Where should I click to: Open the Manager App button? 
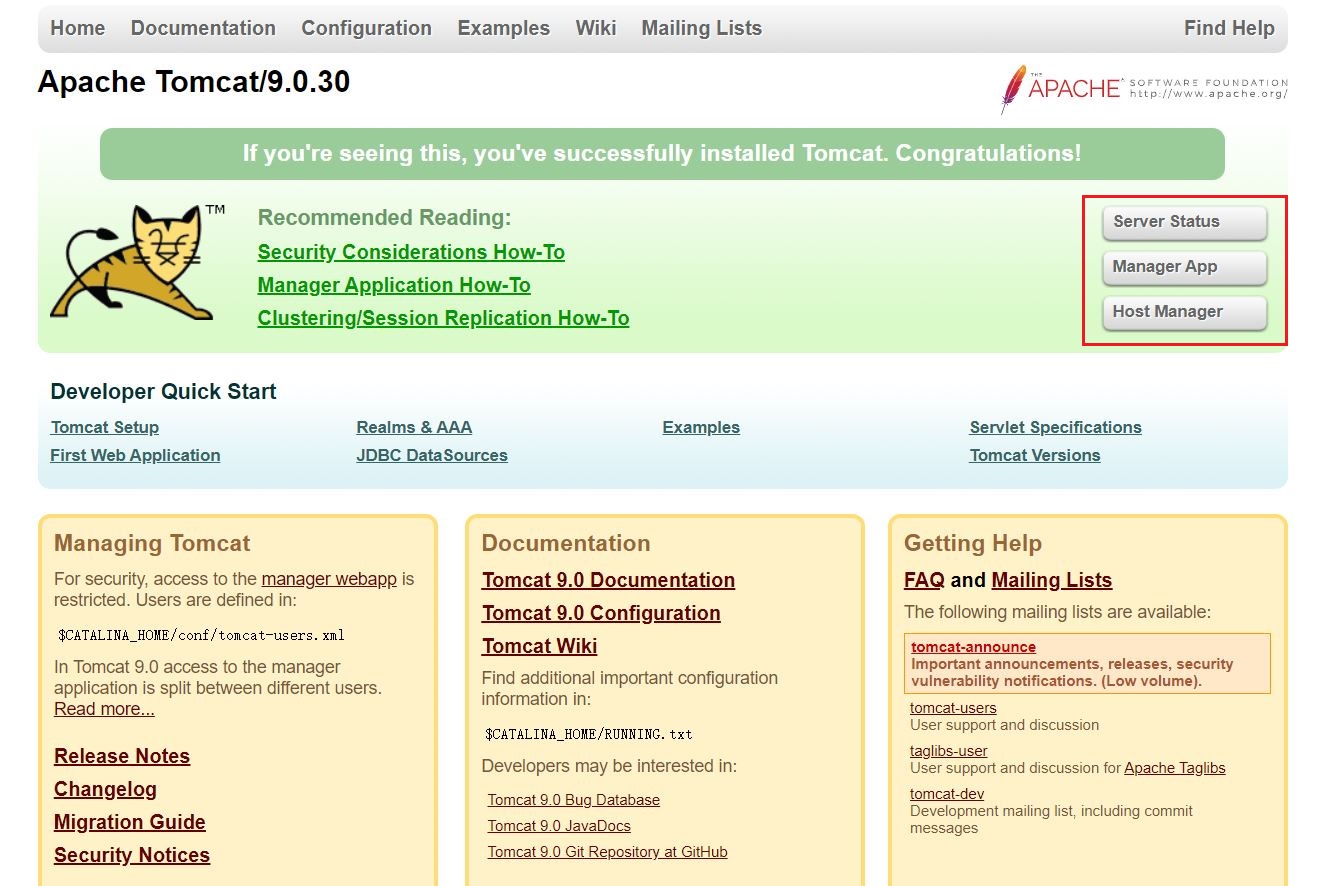pyautogui.click(x=1184, y=267)
